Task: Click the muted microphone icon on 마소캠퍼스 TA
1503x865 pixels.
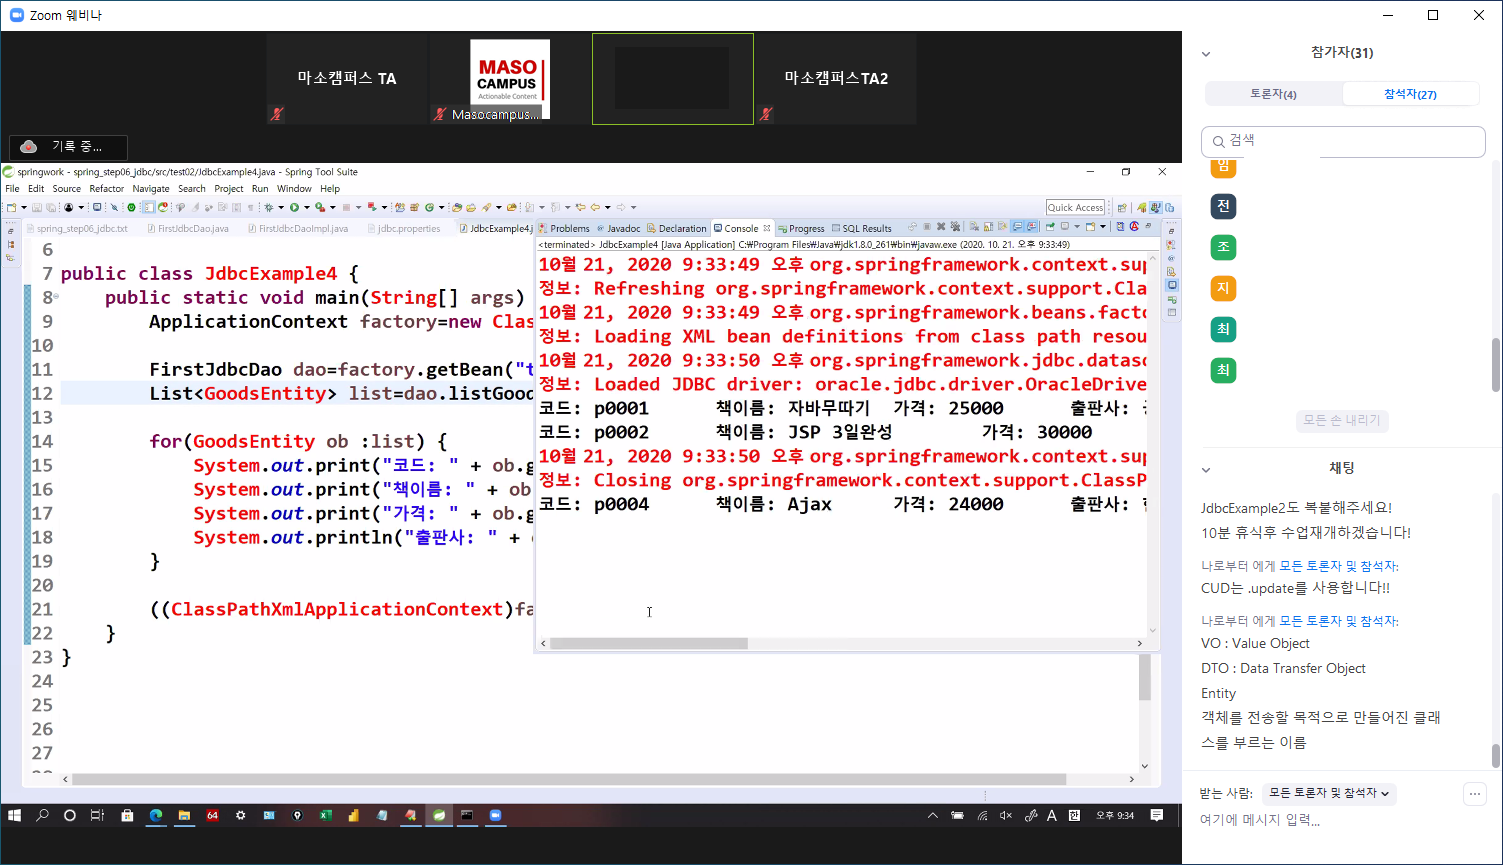Action: click(277, 114)
